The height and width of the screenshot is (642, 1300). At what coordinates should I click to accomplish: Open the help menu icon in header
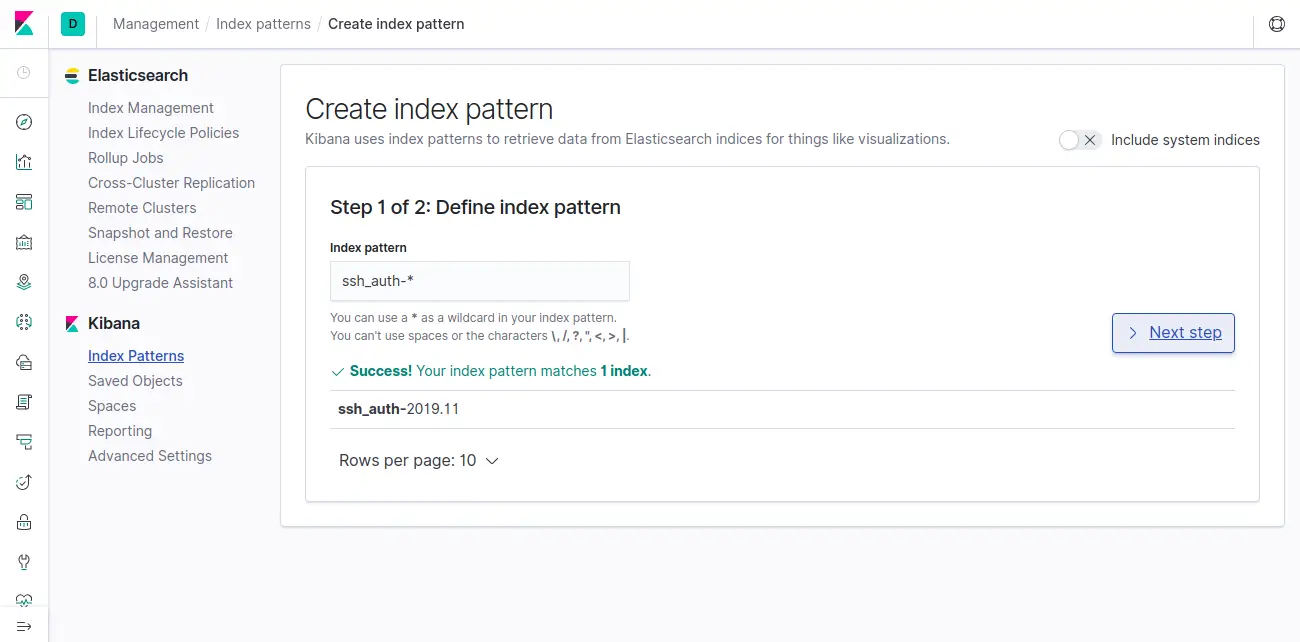pyautogui.click(x=1276, y=24)
